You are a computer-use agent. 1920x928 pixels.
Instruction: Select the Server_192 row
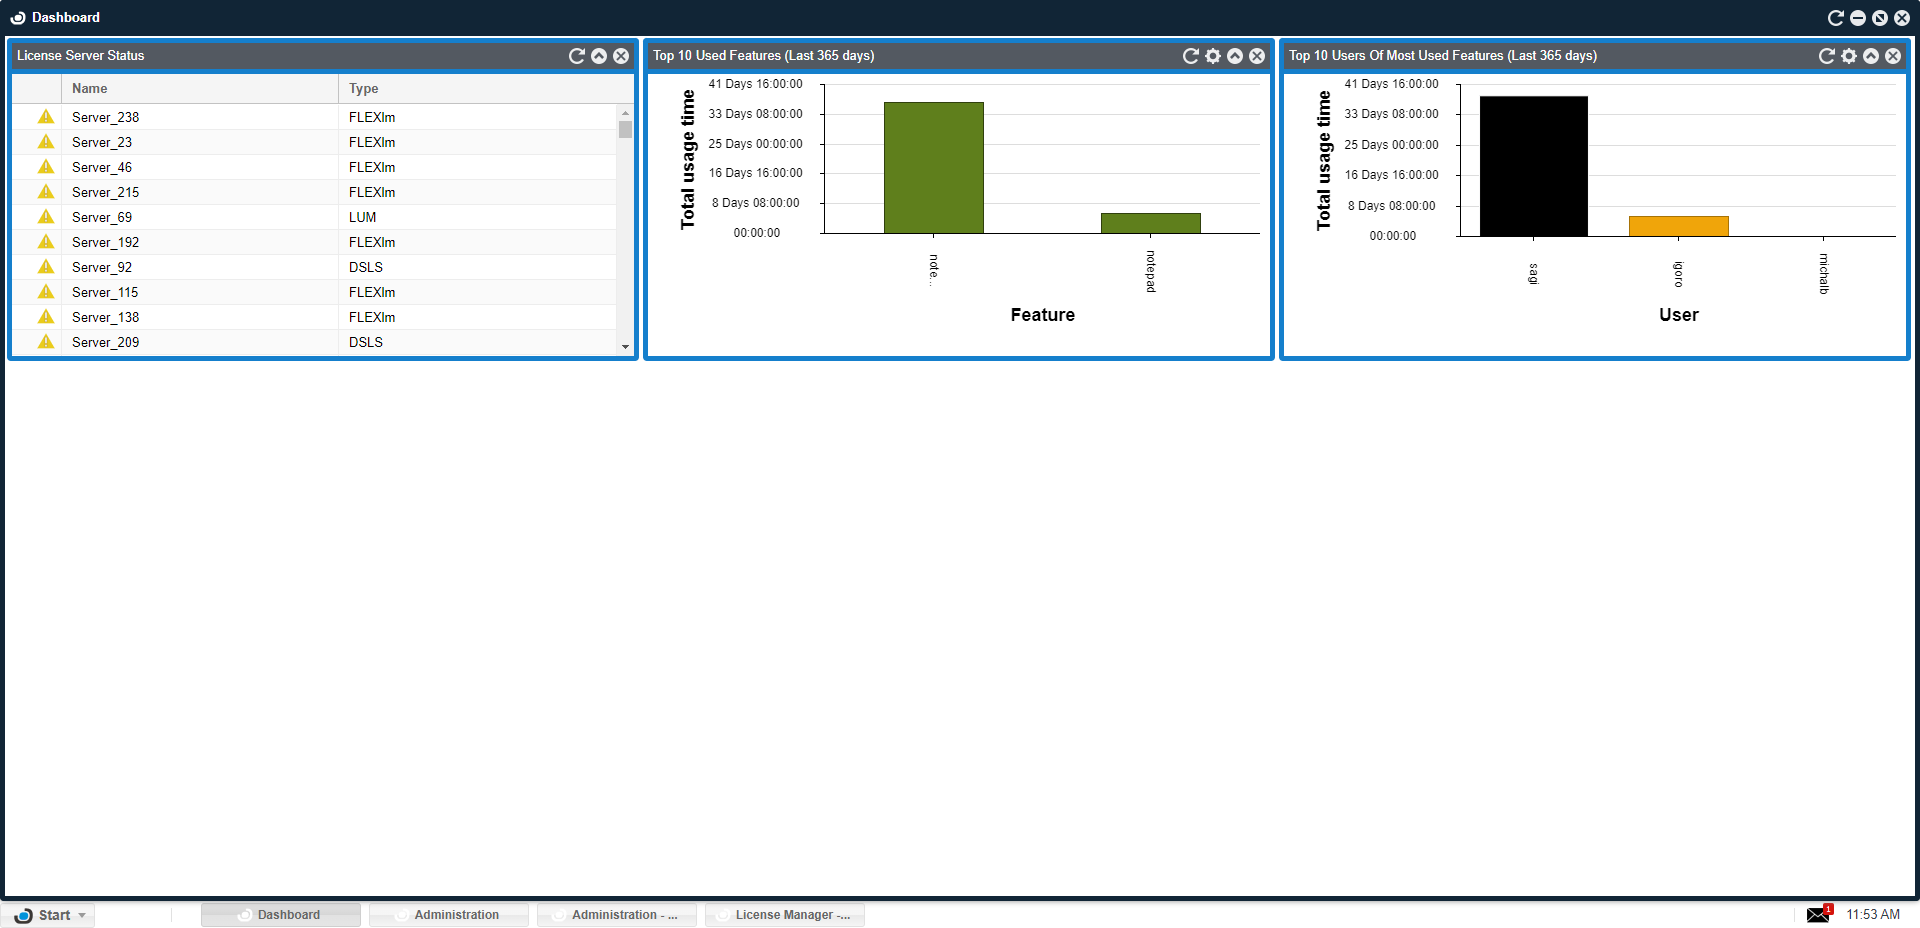pos(200,242)
